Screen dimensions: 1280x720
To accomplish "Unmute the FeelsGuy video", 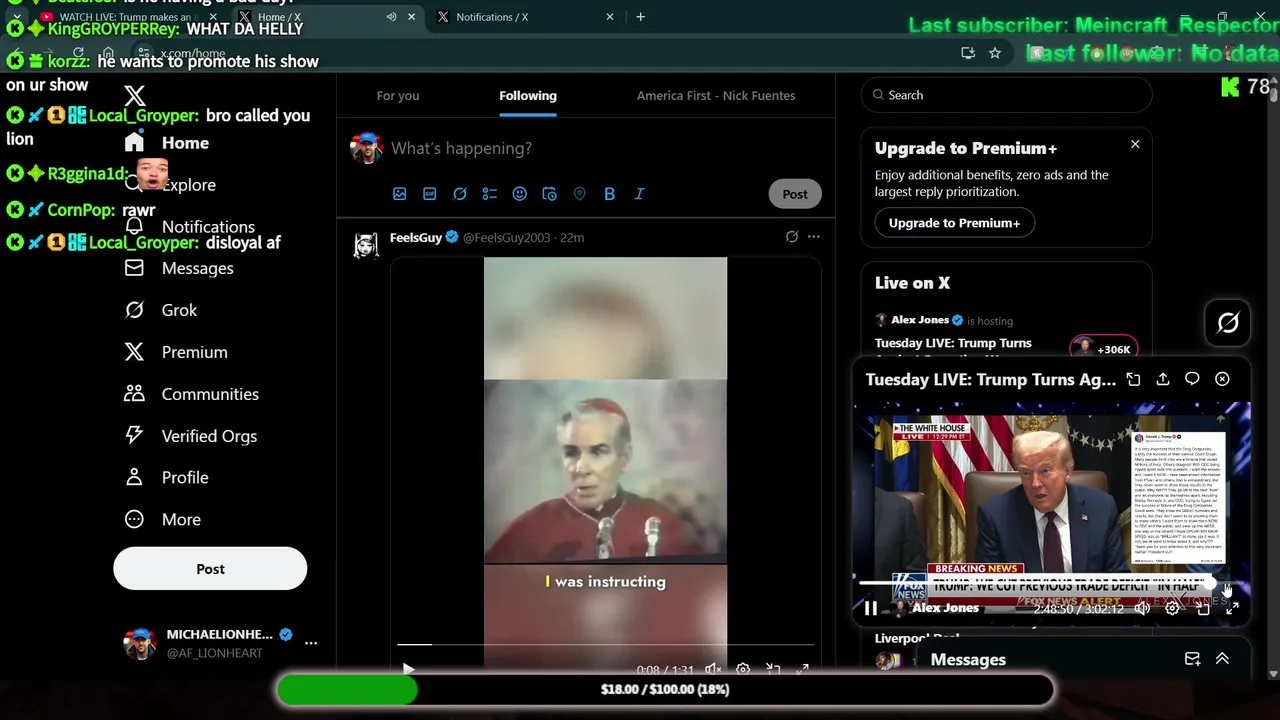I will pos(713,670).
